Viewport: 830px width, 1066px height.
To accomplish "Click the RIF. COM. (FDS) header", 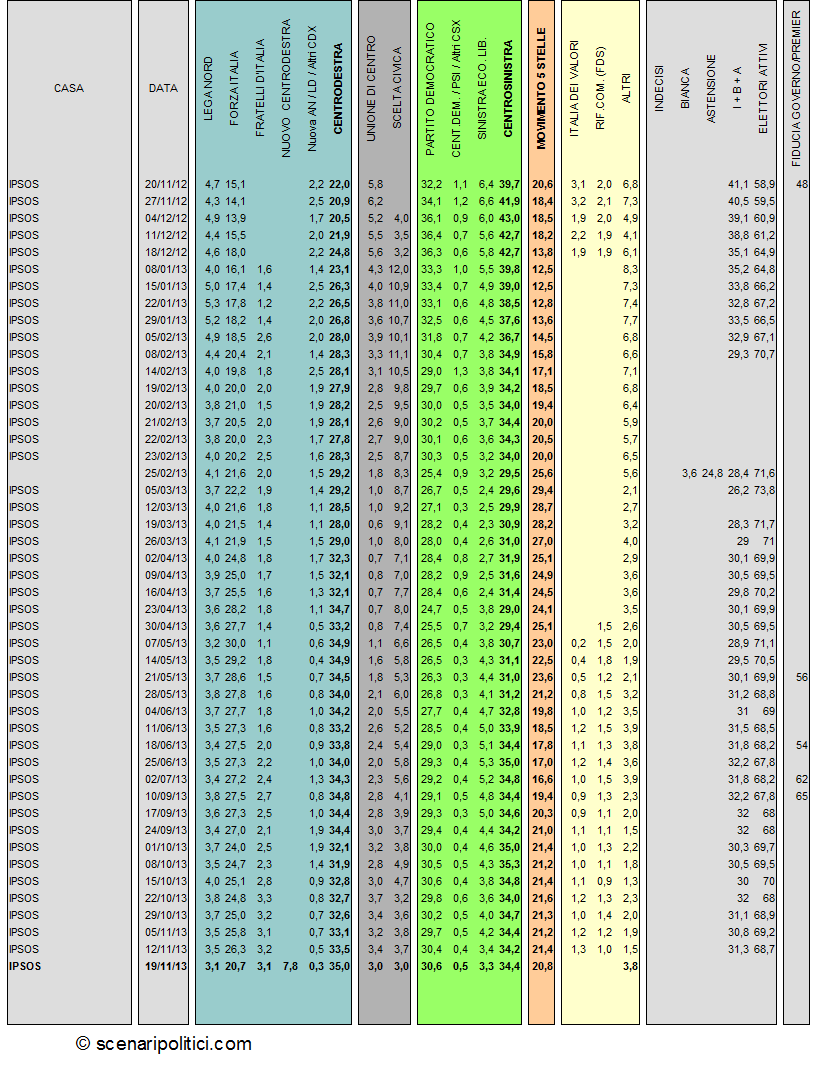I will click(600, 88).
